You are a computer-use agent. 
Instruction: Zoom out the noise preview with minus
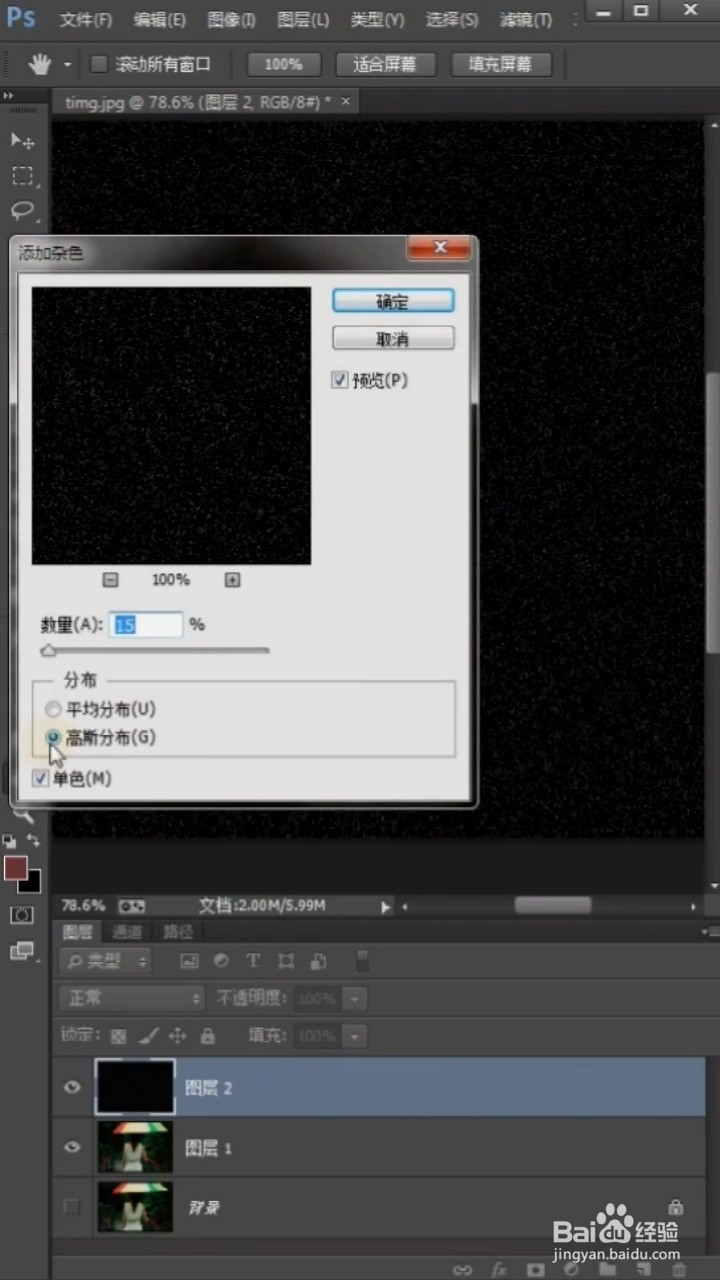[x=111, y=579]
